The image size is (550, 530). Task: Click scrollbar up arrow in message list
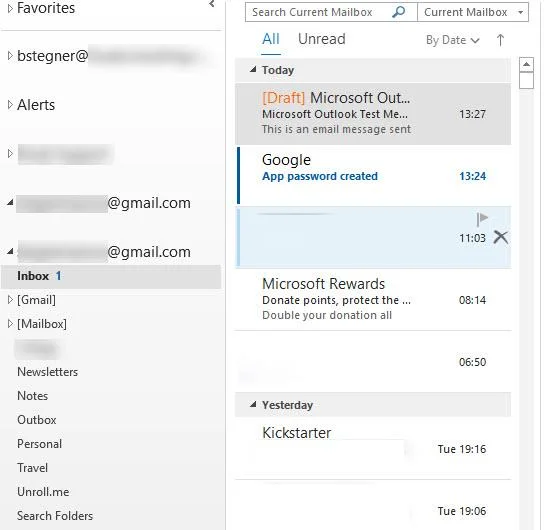coord(526,65)
